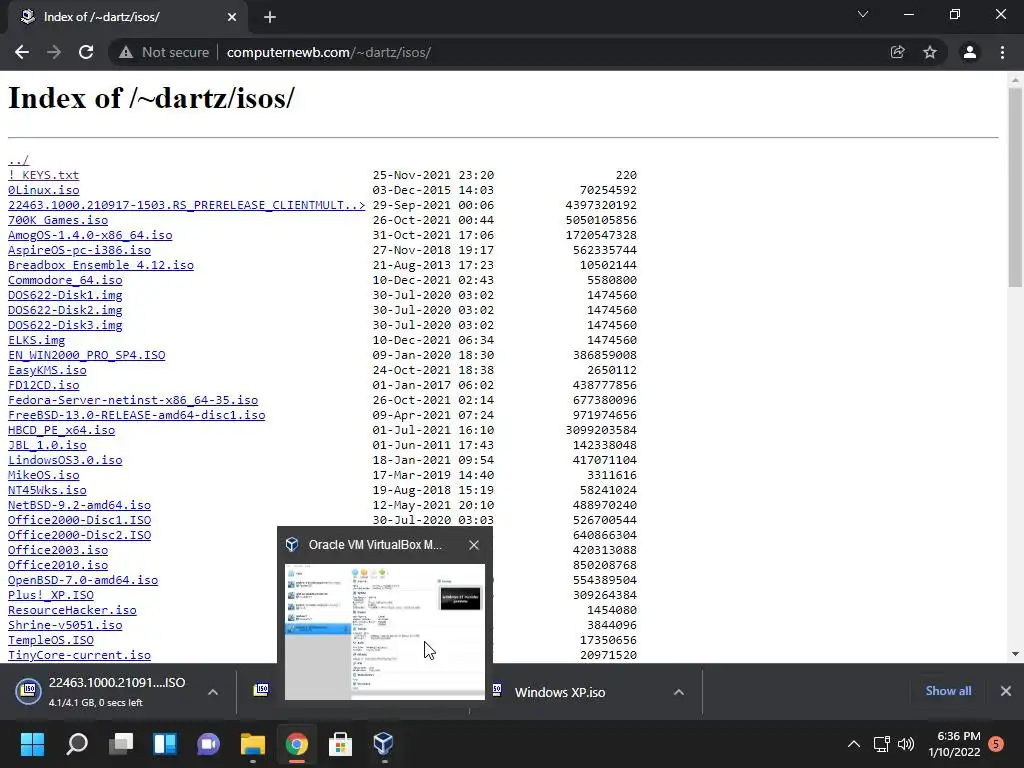The height and width of the screenshot is (768, 1024).
Task: Click ELKS.img link
Action: coord(36,340)
